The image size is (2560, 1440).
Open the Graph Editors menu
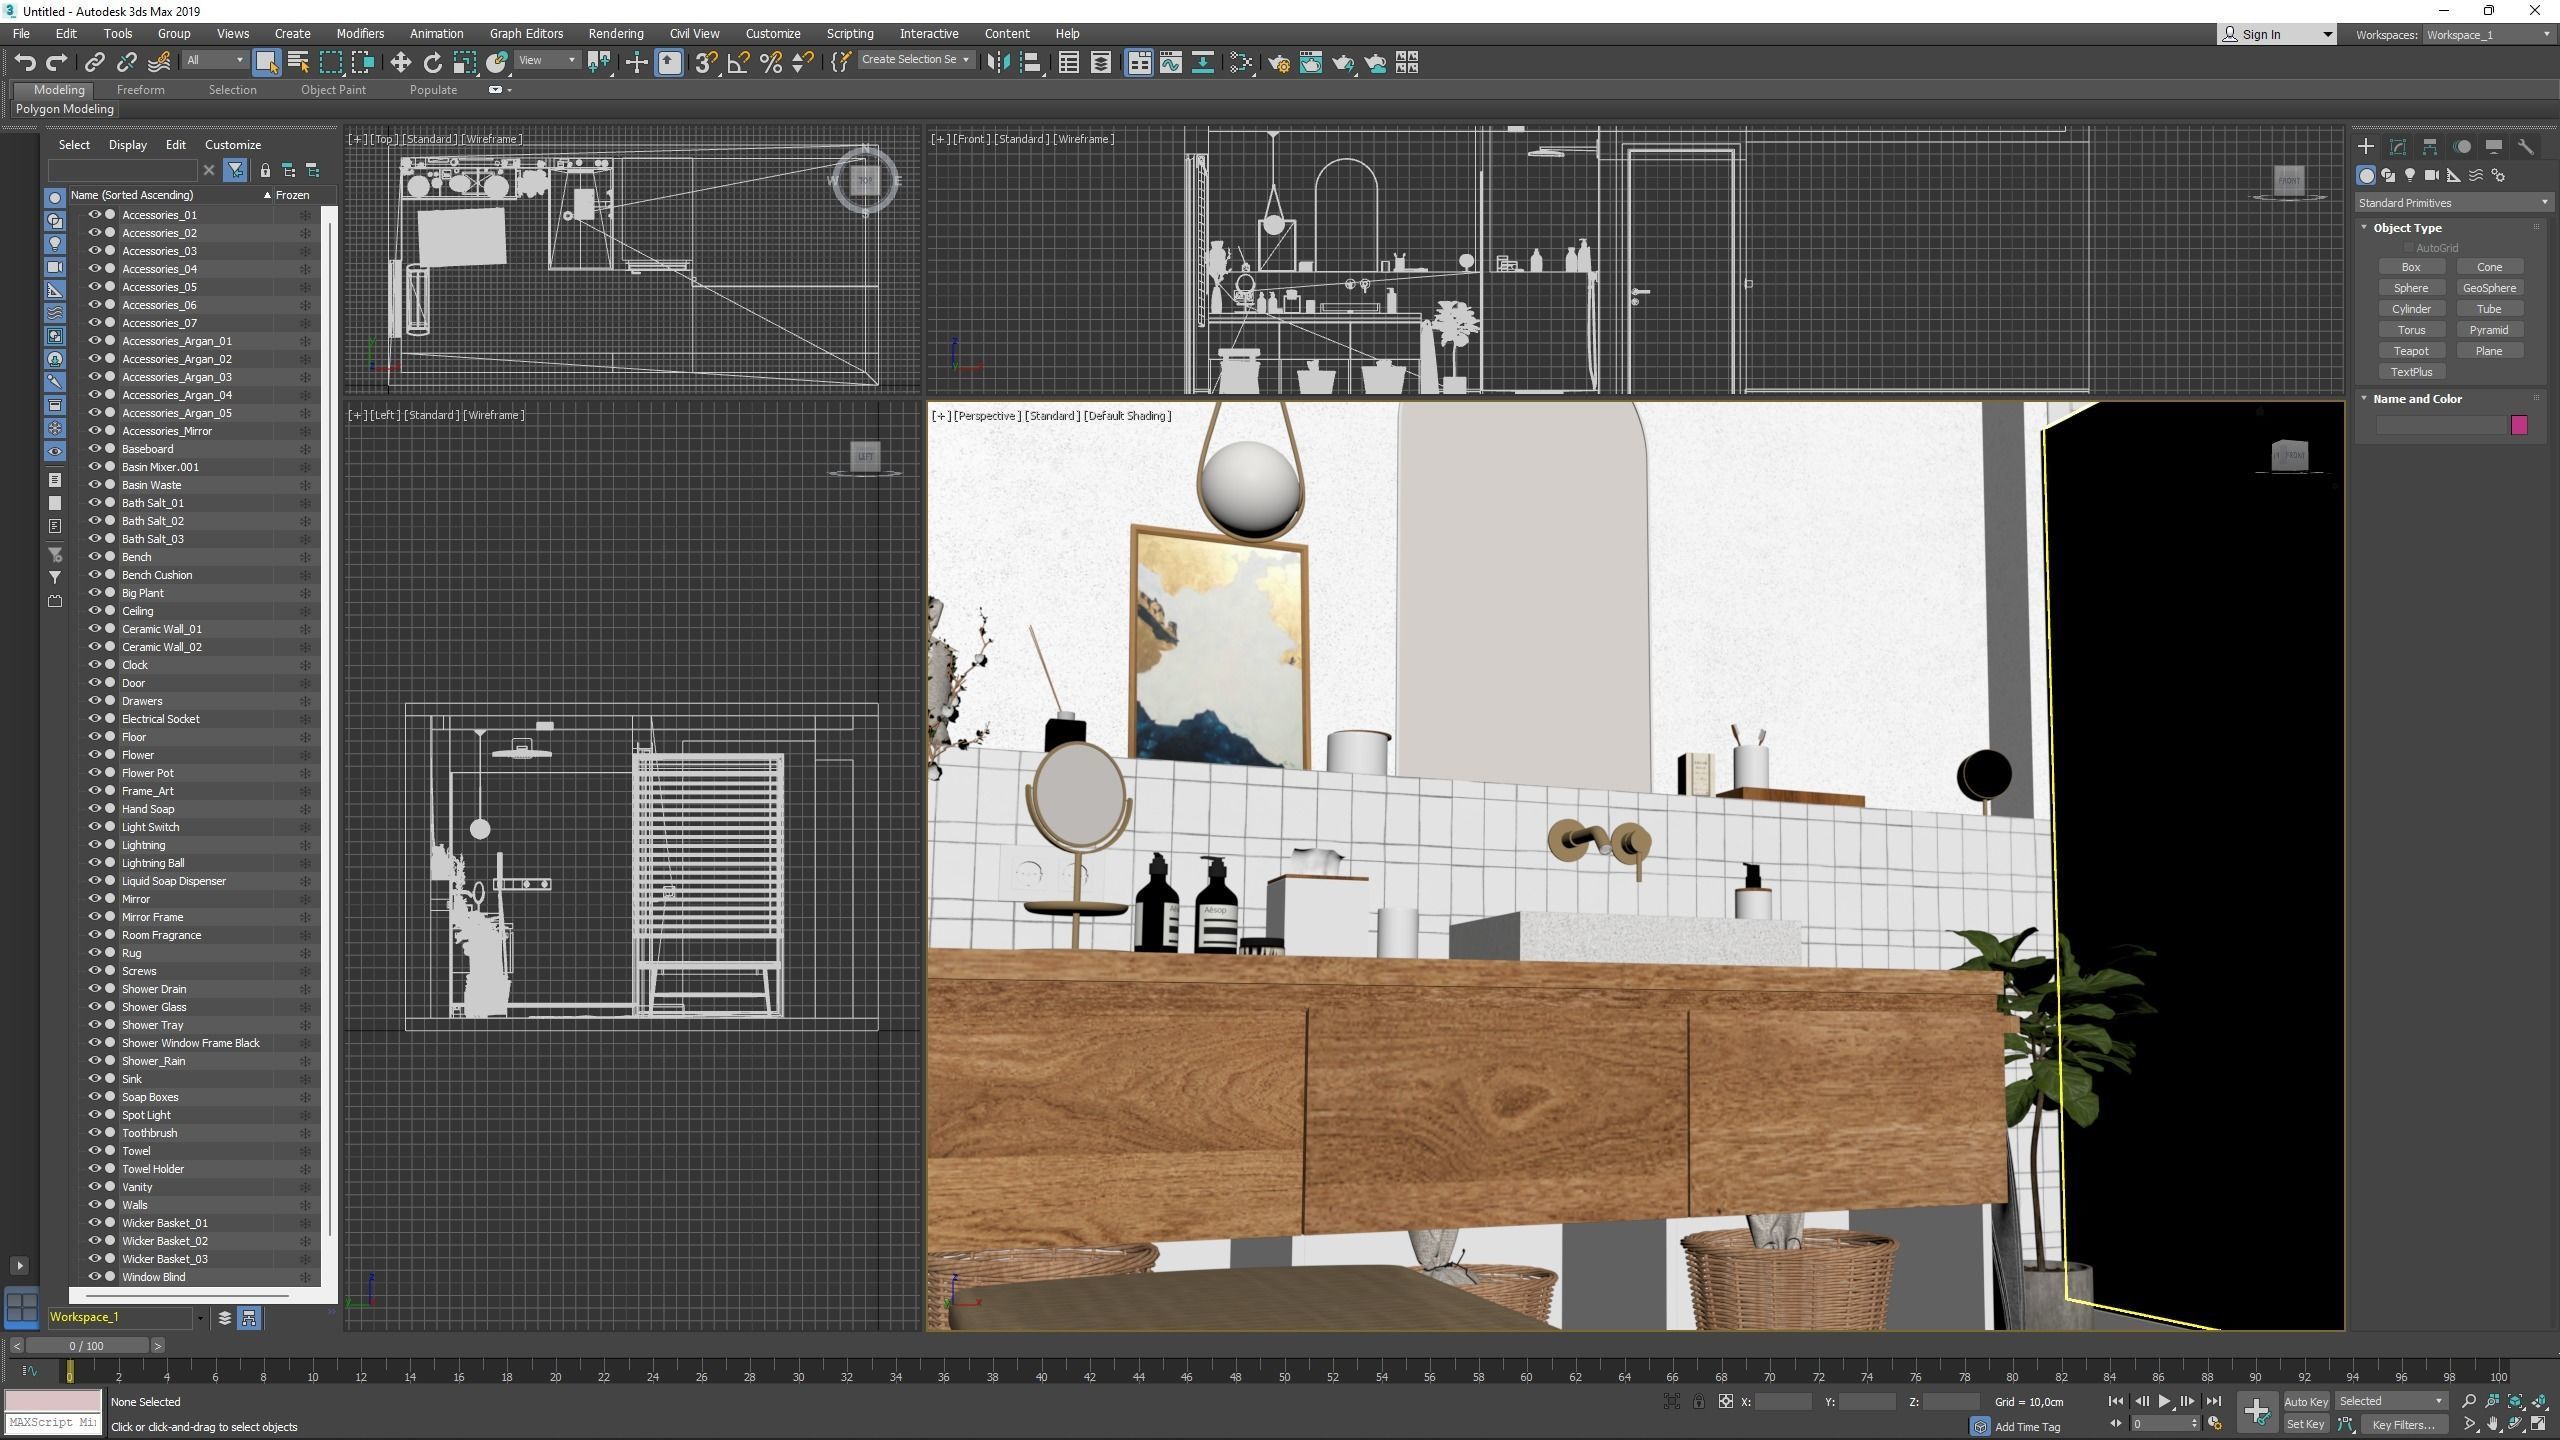[x=526, y=34]
